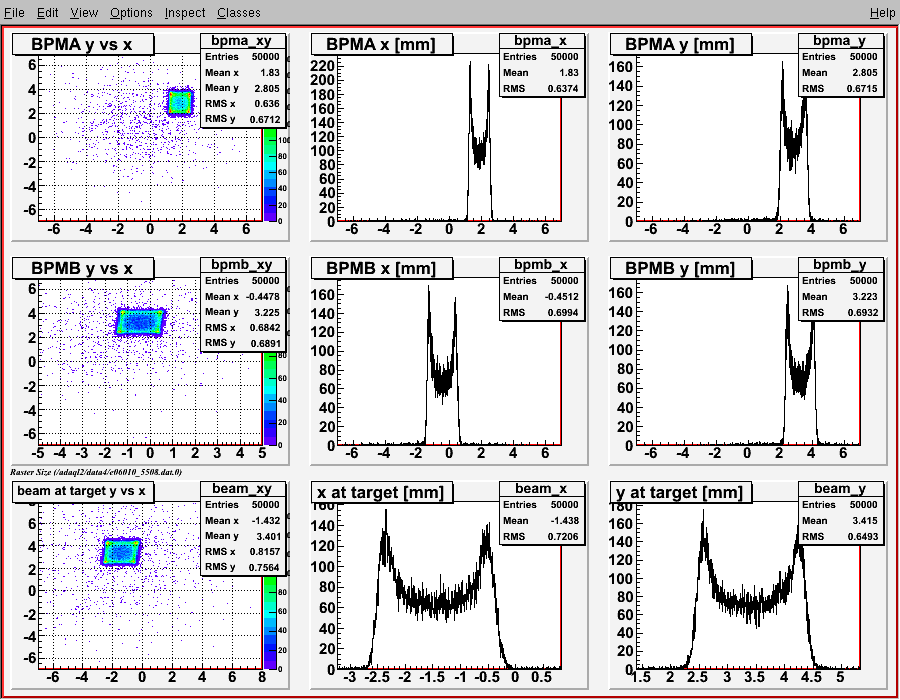This screenshot has height=700, width=900.
Task: Click the Raster Size file path label
Action: (x=96, y=472)
